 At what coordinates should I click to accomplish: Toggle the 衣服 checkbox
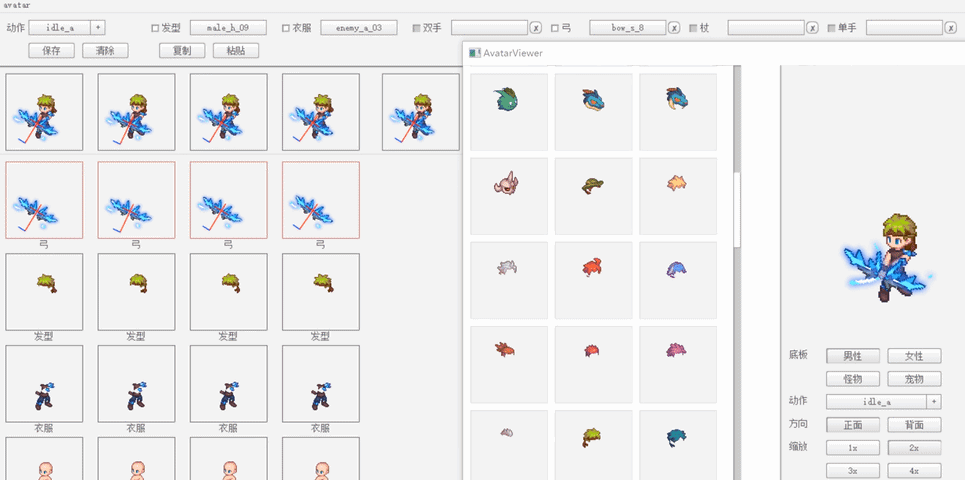pos(286,28)
